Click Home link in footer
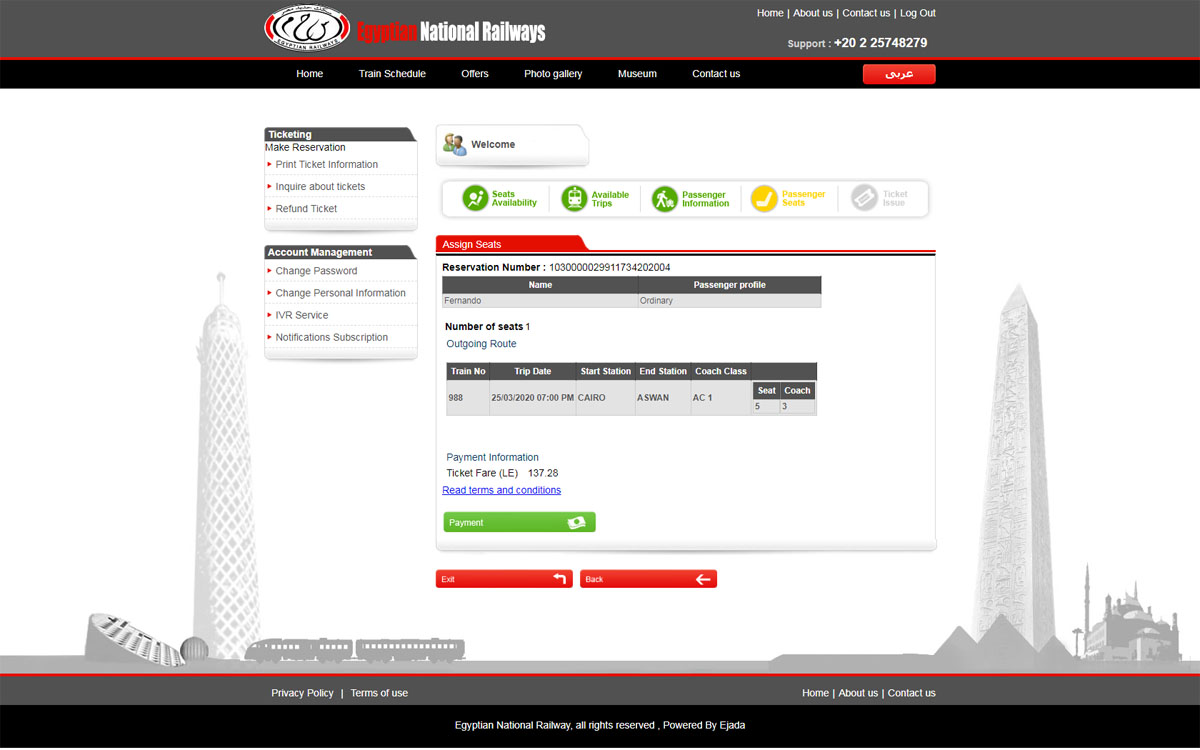This screenshot has width=1200, height=750. [x=815, y=693]
